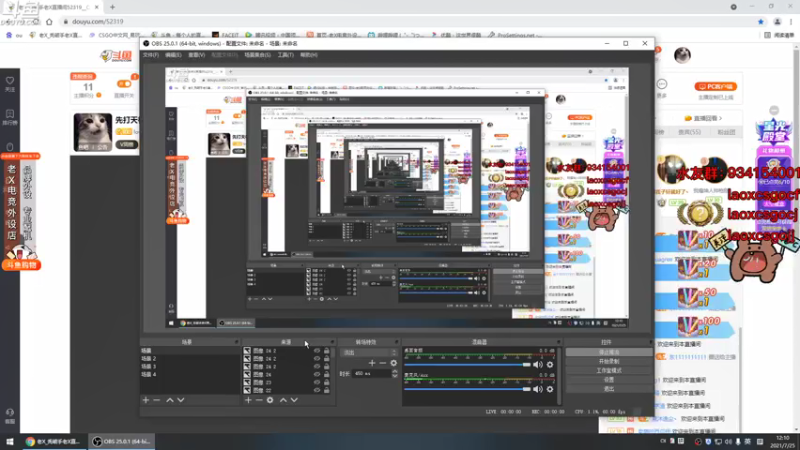The width and height of the screenshot is (800, 450).
Task: Mute the 麦克风/Aux speaker icon
Action: [x=538, y=389]
